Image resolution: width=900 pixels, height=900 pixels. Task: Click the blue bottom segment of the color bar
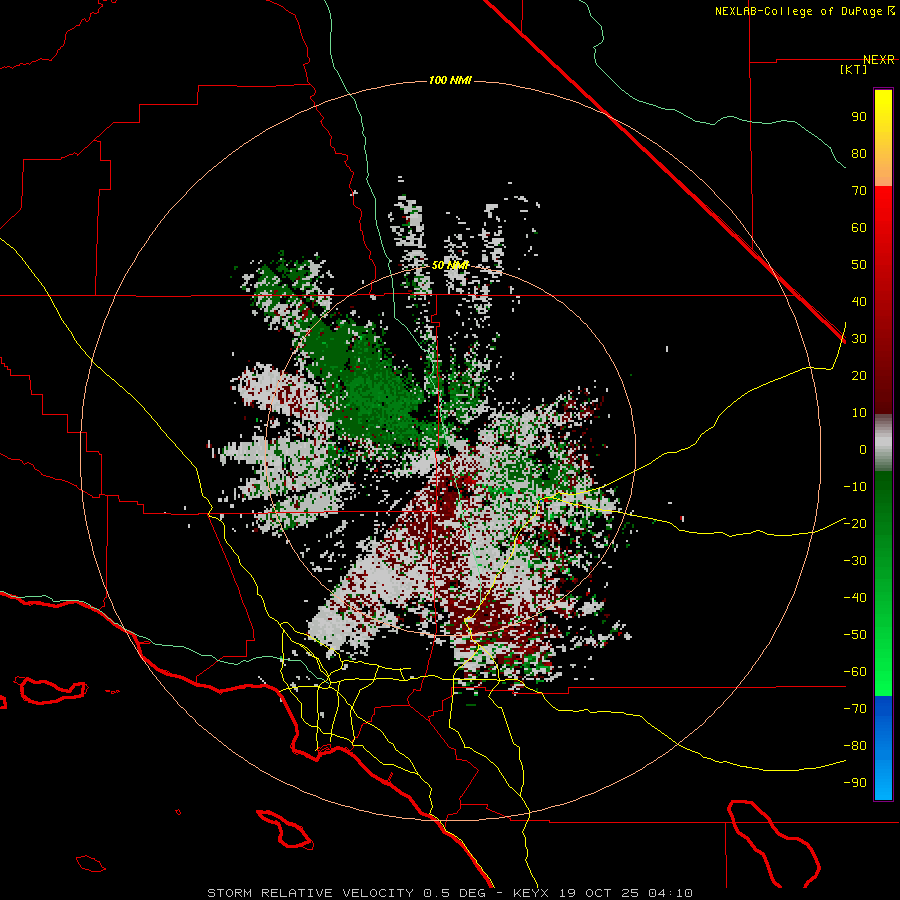coord(883,748)
